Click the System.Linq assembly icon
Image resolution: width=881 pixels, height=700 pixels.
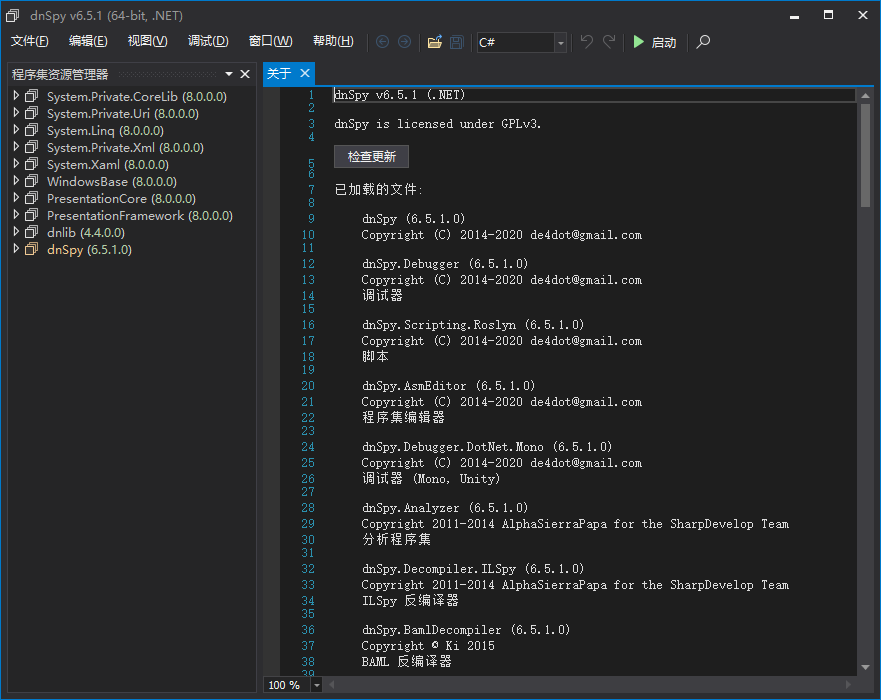pyautogui.click(x=32, y=130)
